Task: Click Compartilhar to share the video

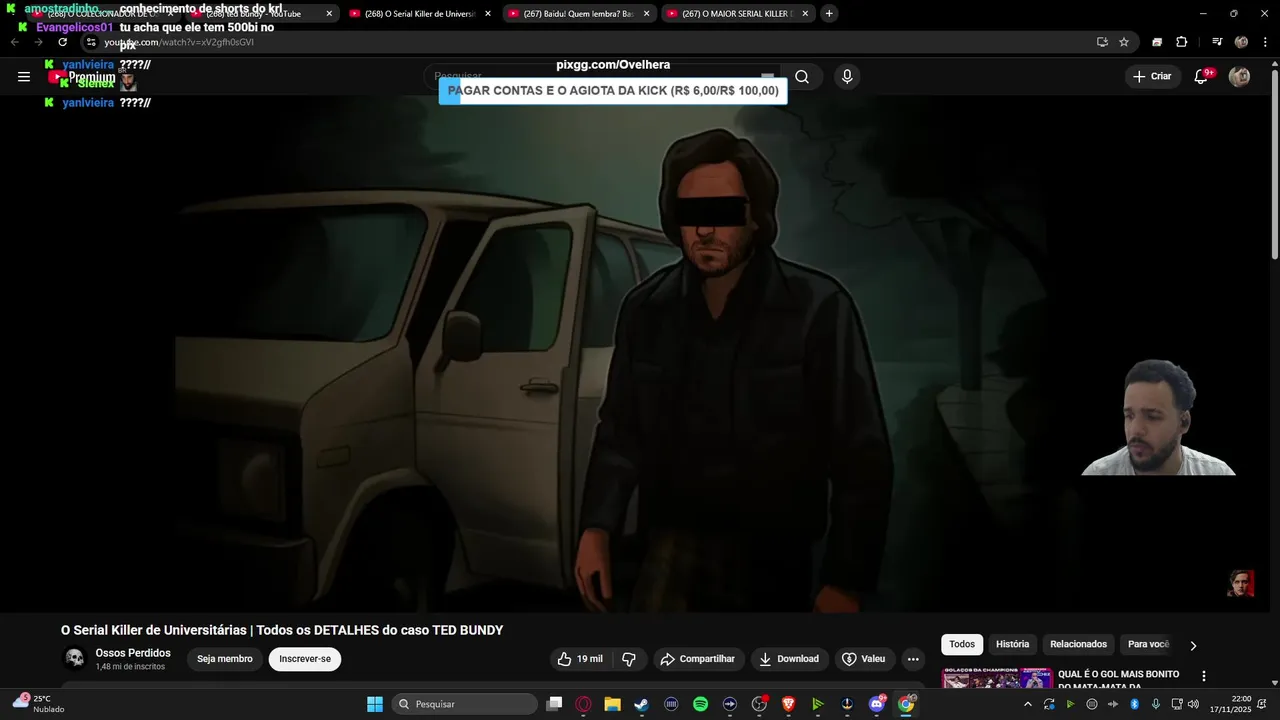Action: coord(698,659)
